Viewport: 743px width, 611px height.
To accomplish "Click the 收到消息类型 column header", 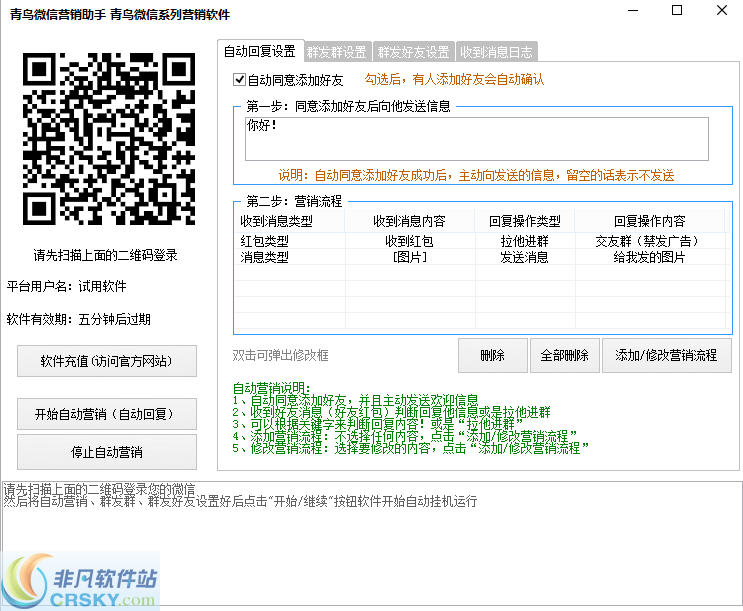I will click(x=290, y=221).
